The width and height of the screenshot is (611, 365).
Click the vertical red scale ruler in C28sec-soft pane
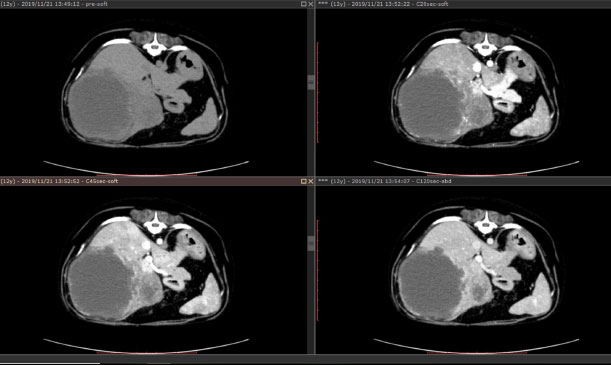[x=318, y=92]
